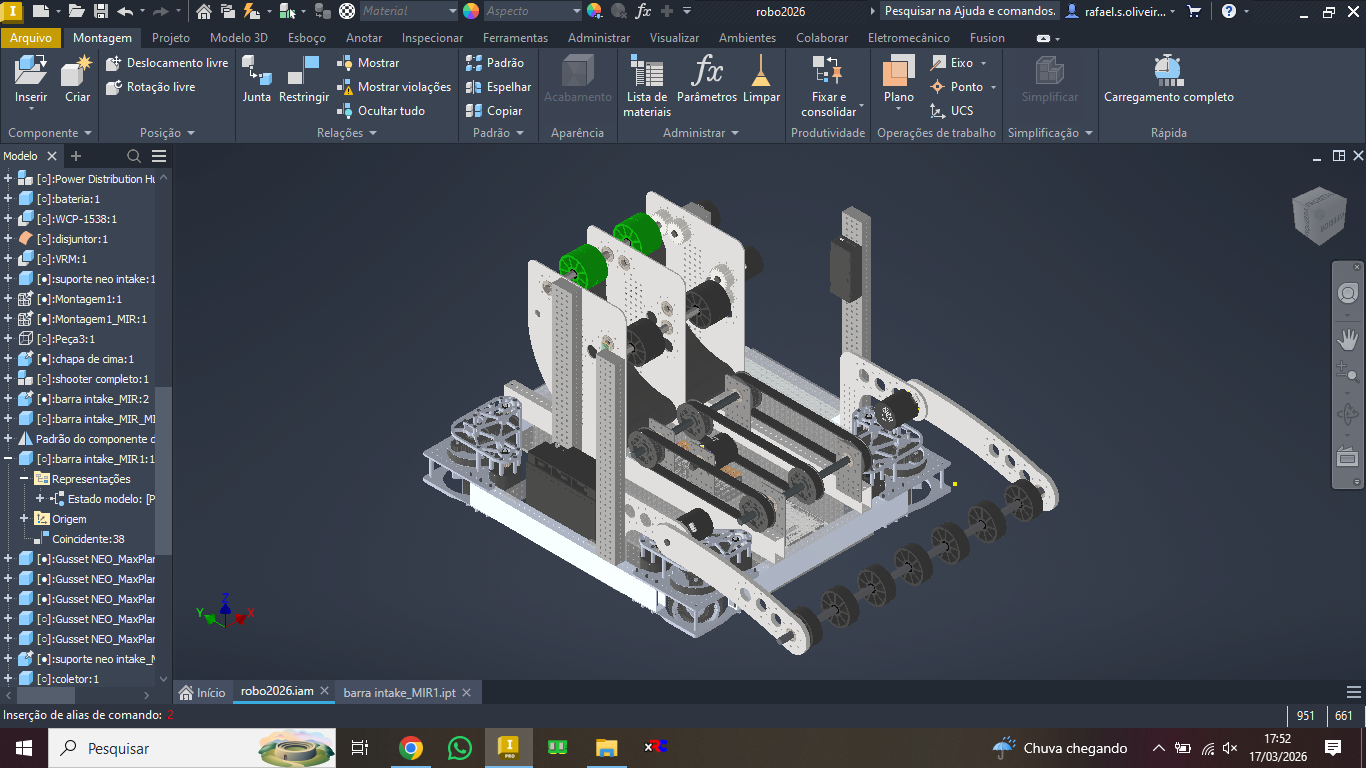This screenshot has height=768, width=1366.
Task: Click the appearance color wheel swatch
Action: click(471, 11)
